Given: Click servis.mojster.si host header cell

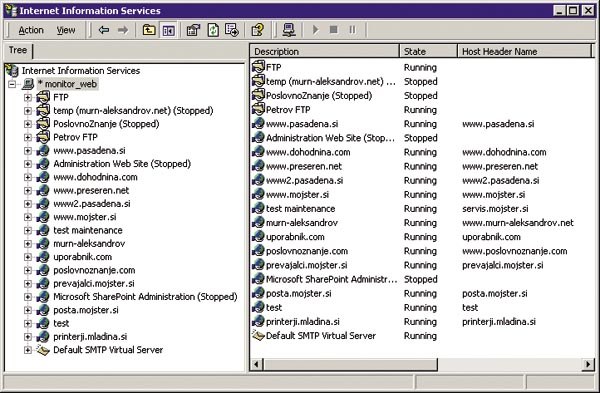Looking at the screenshot, I should click(495, 209).
